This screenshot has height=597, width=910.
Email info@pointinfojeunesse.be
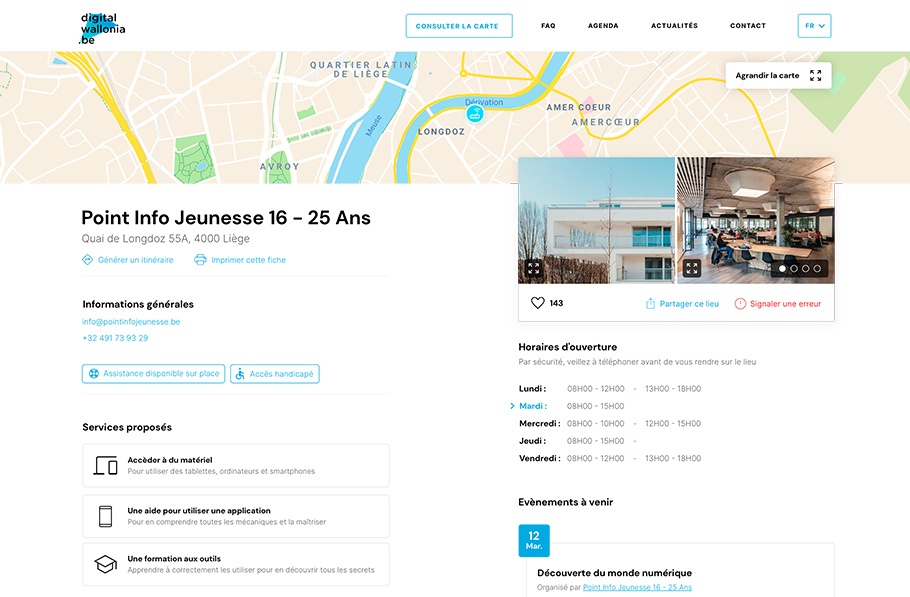[x=131, y=321]
